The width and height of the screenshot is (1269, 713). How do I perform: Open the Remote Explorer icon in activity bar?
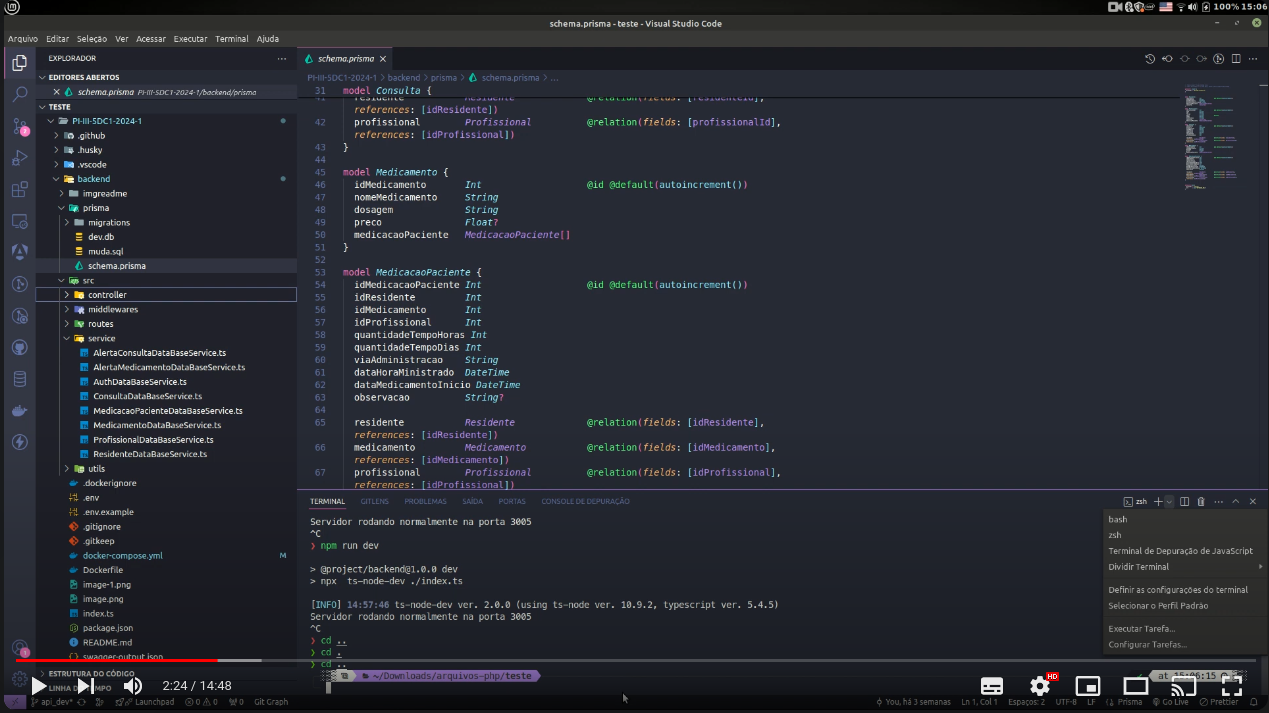(19, 221)
